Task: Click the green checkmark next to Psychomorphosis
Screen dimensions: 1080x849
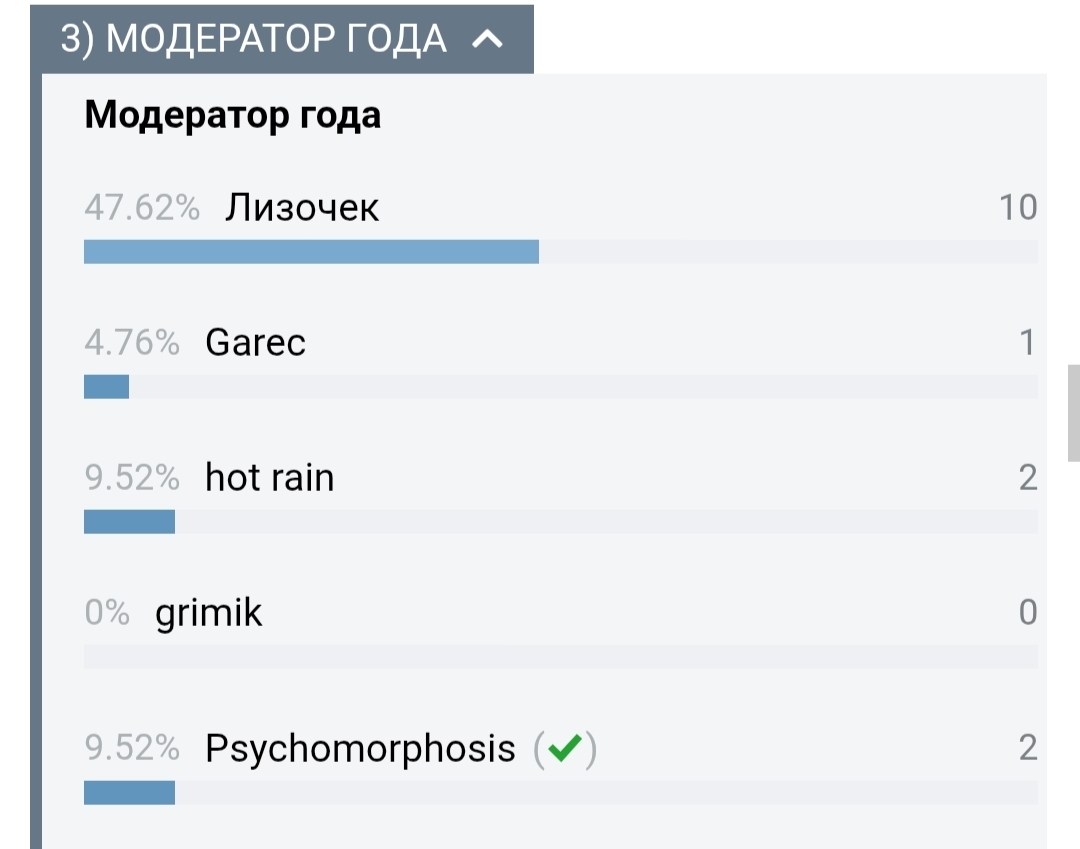Action: click(x=565, y=748)
